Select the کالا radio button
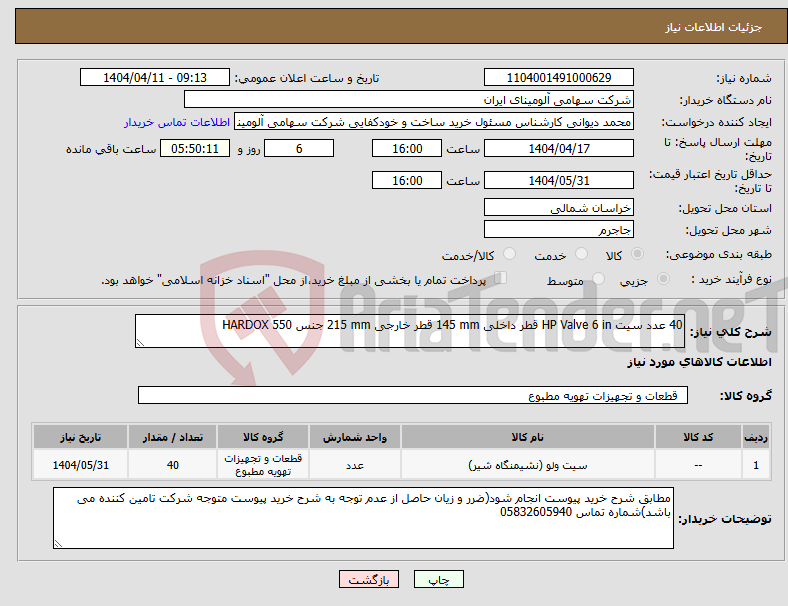 point(637,254)
